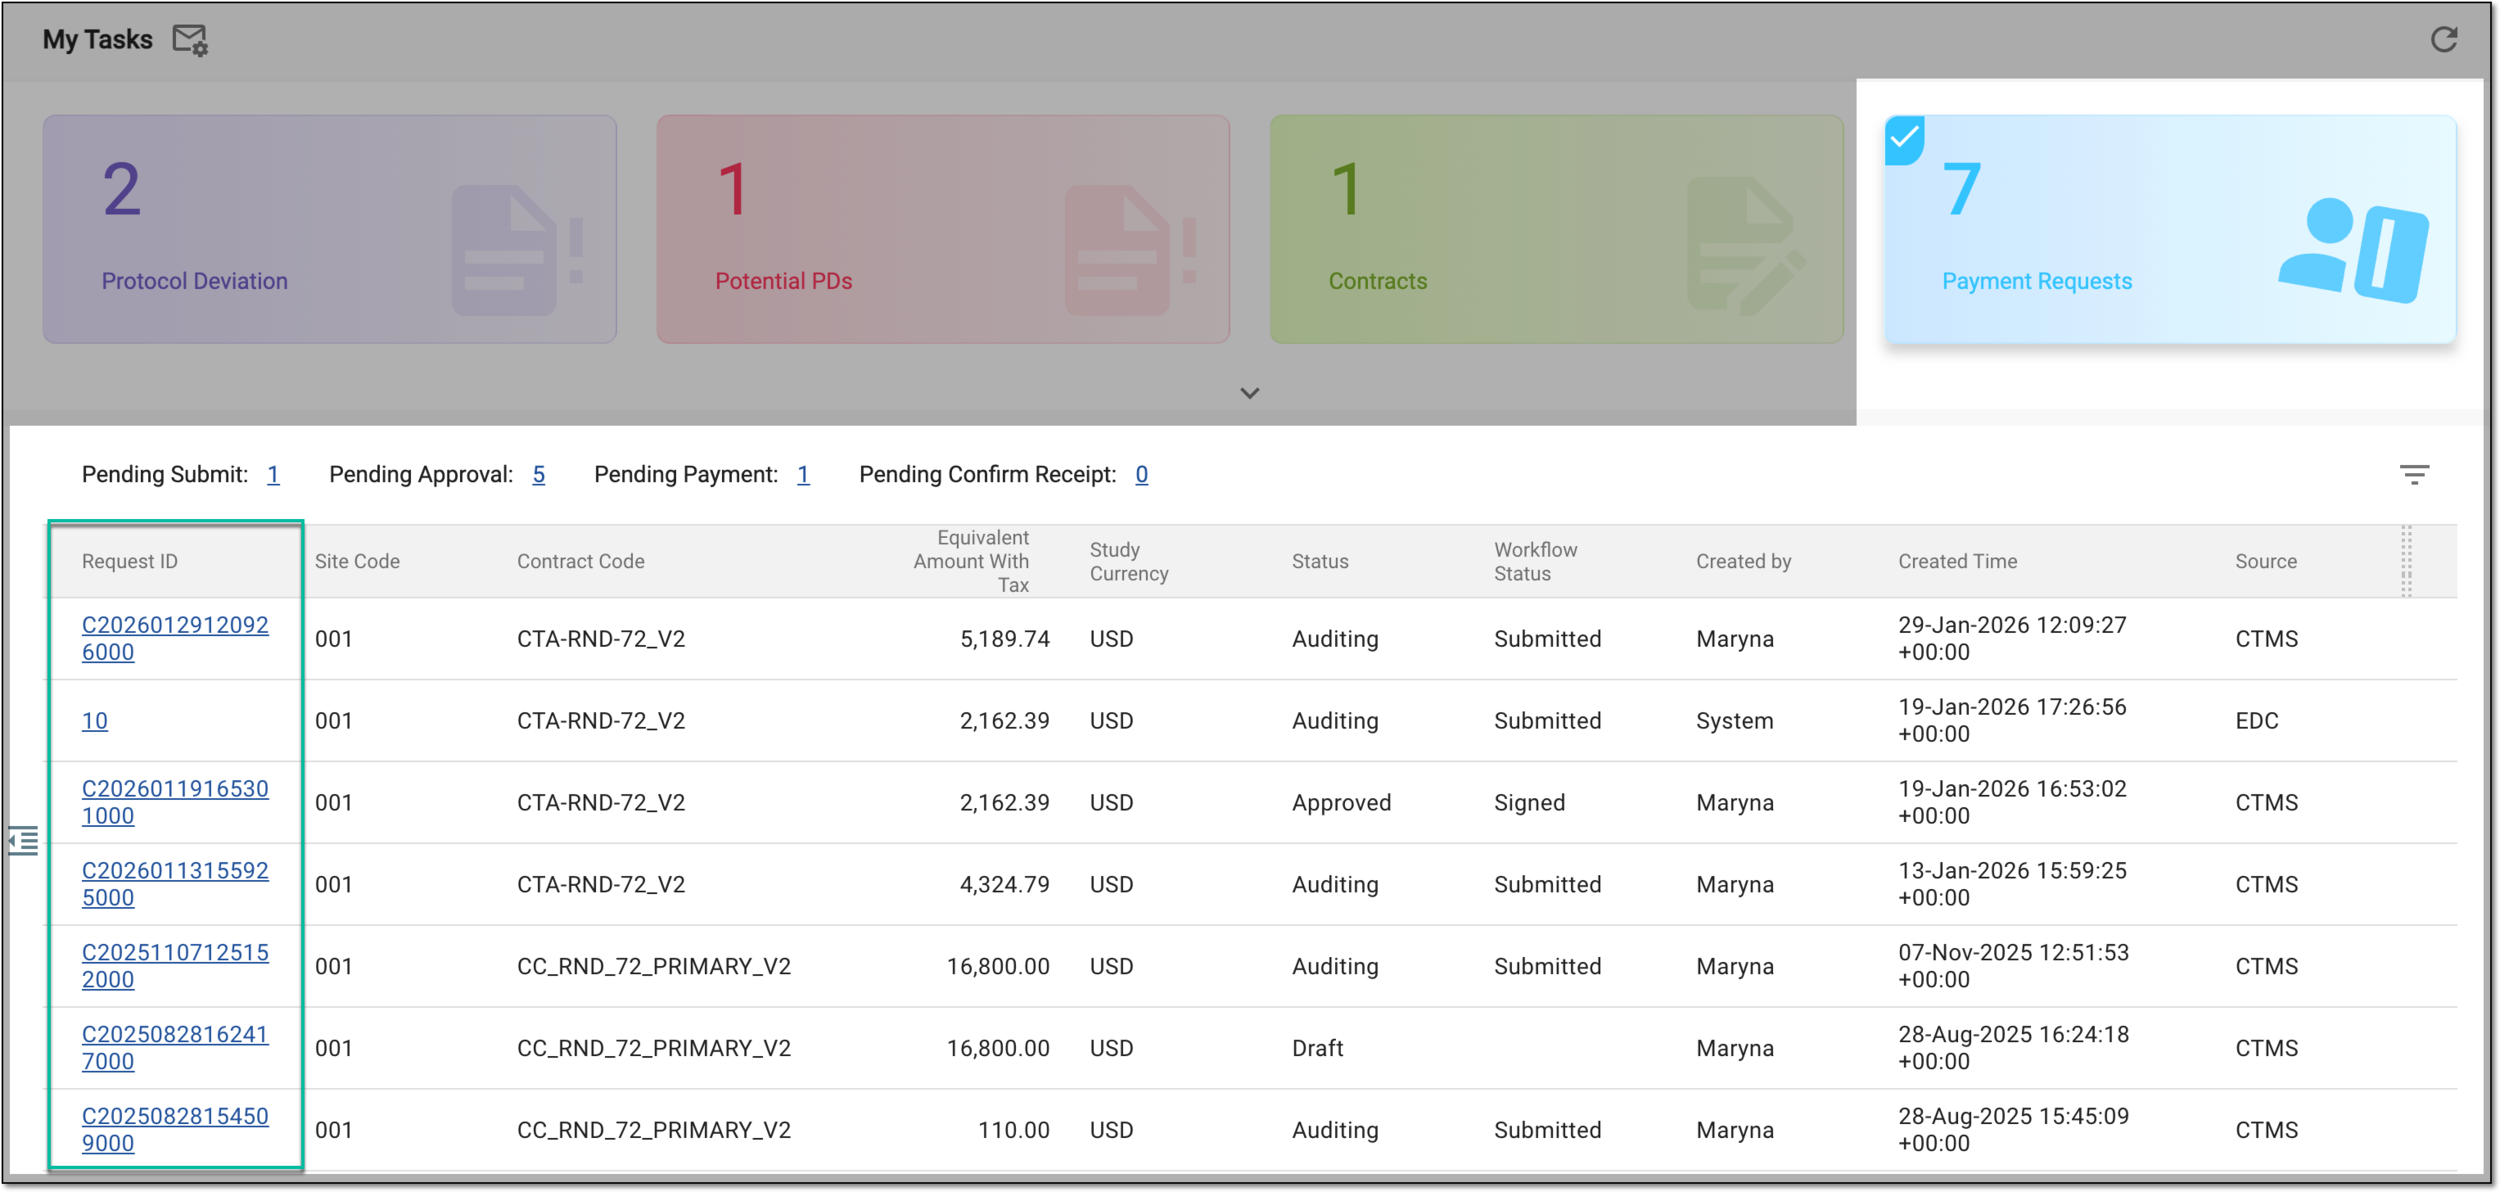Refresh the My Tasks panel
Viewport: 2500px width, 1192px height.
point(2444,40)
